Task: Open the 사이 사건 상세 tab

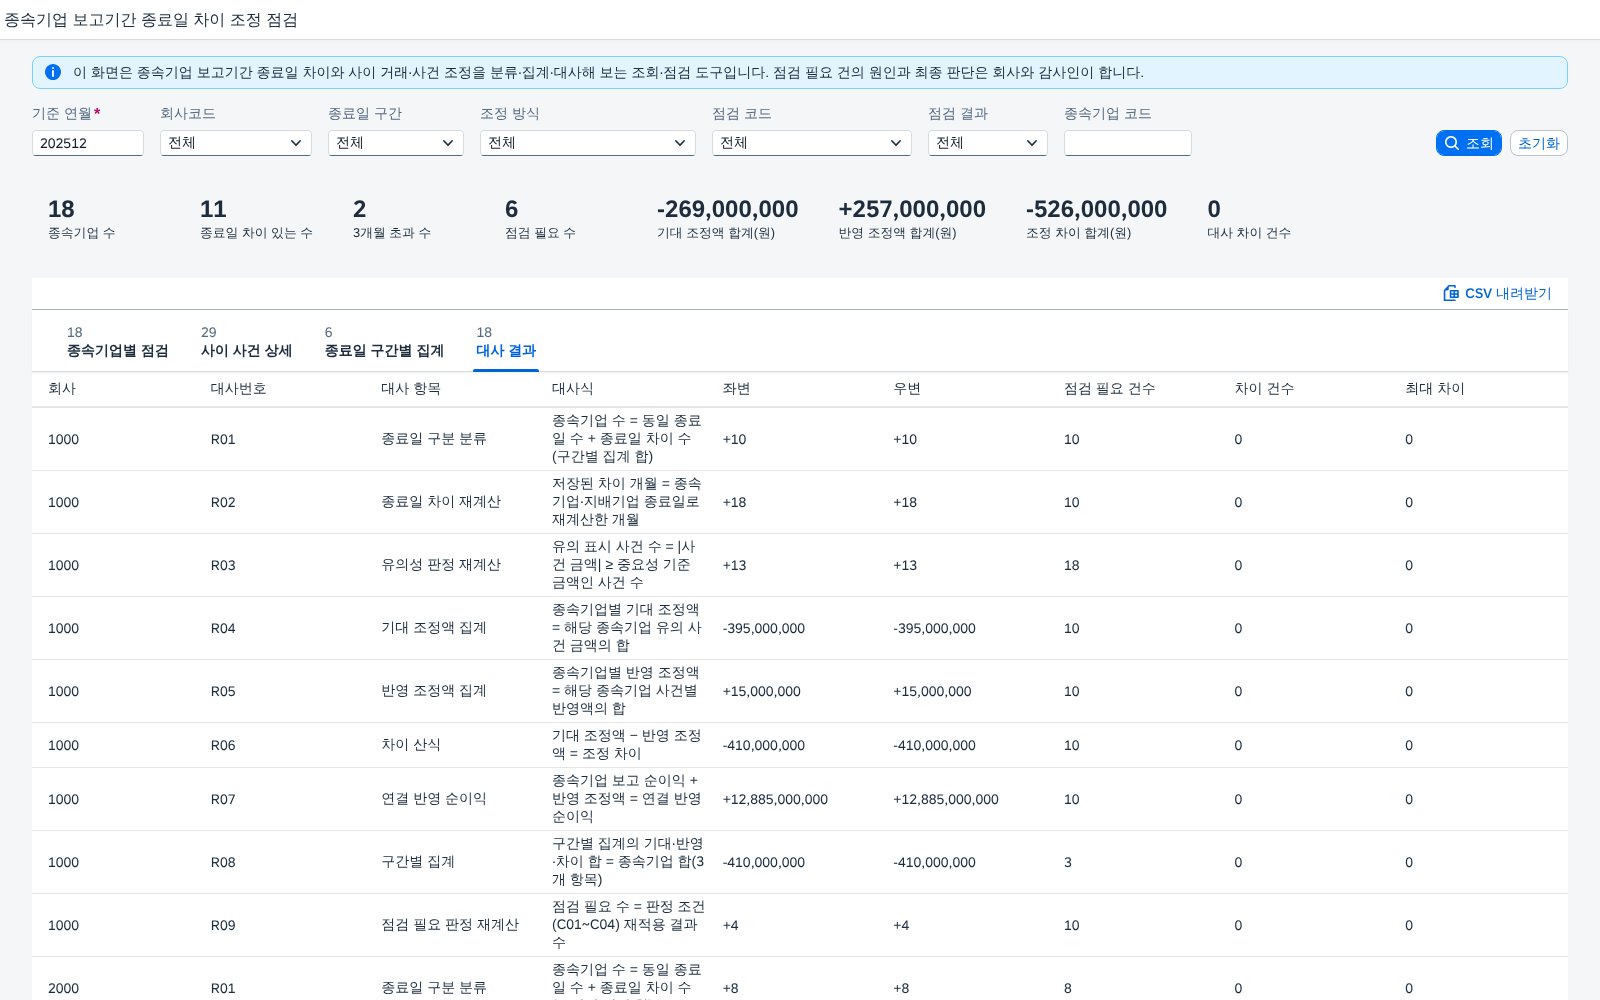Action: pyautogui.click(x=246, y=342)
